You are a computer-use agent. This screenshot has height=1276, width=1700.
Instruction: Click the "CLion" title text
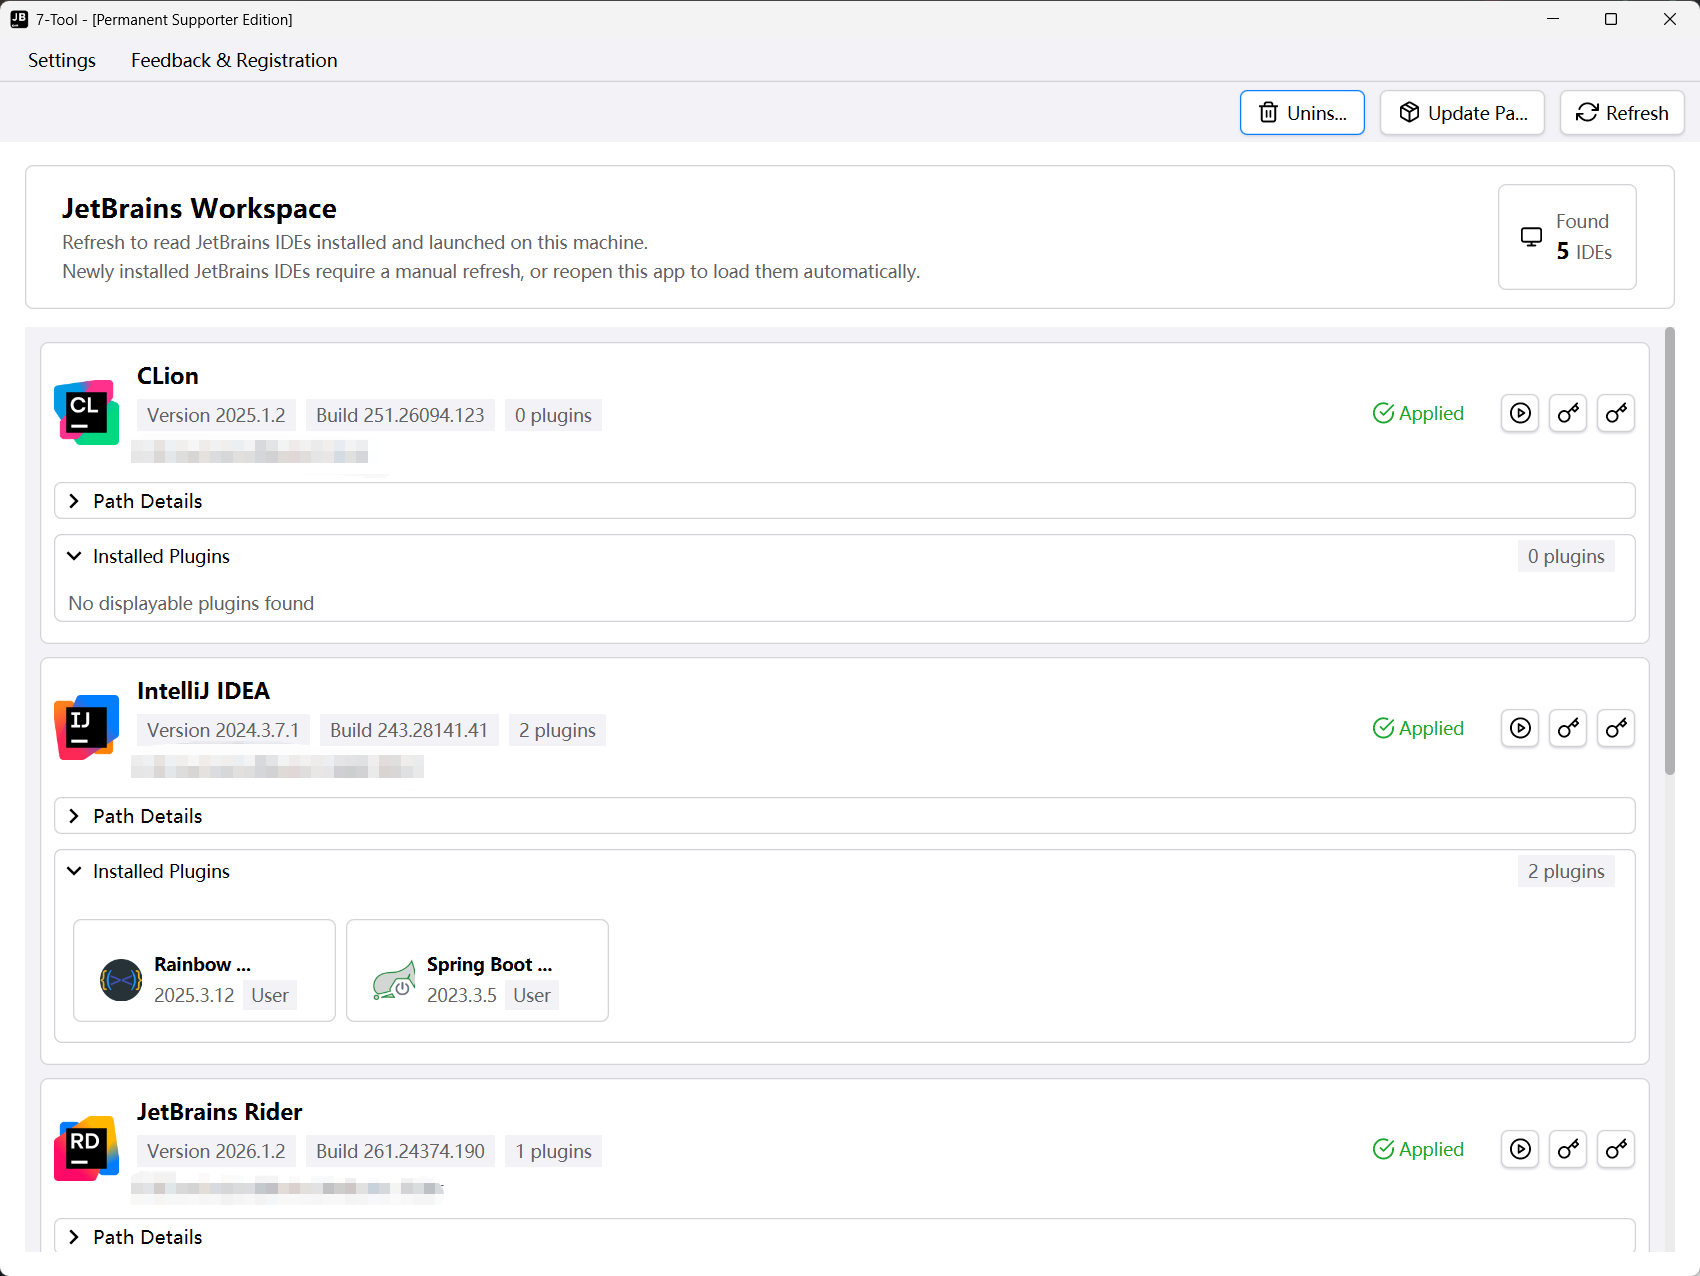(168, 376)
